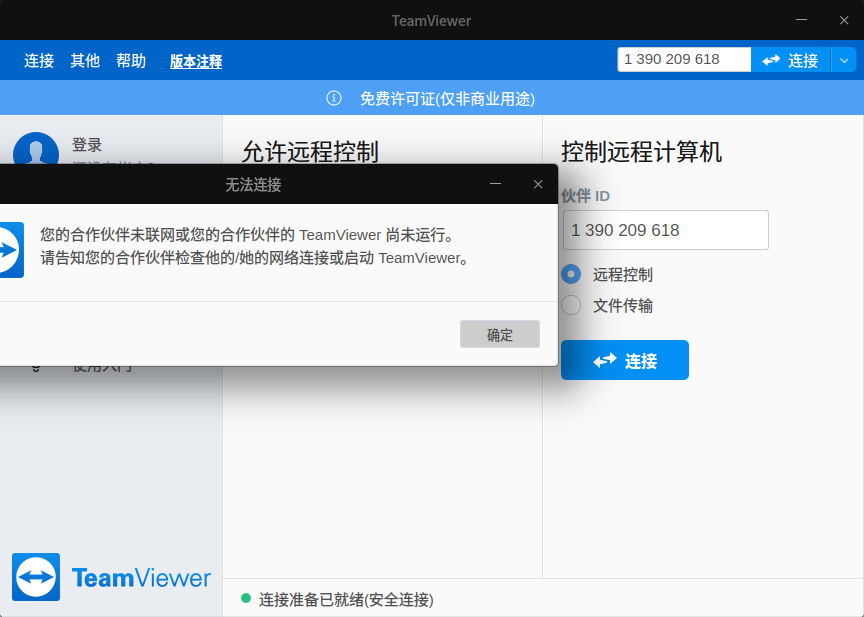Click the blue login avatar icon
864x617 pixels.
click(x=36, y=150)
